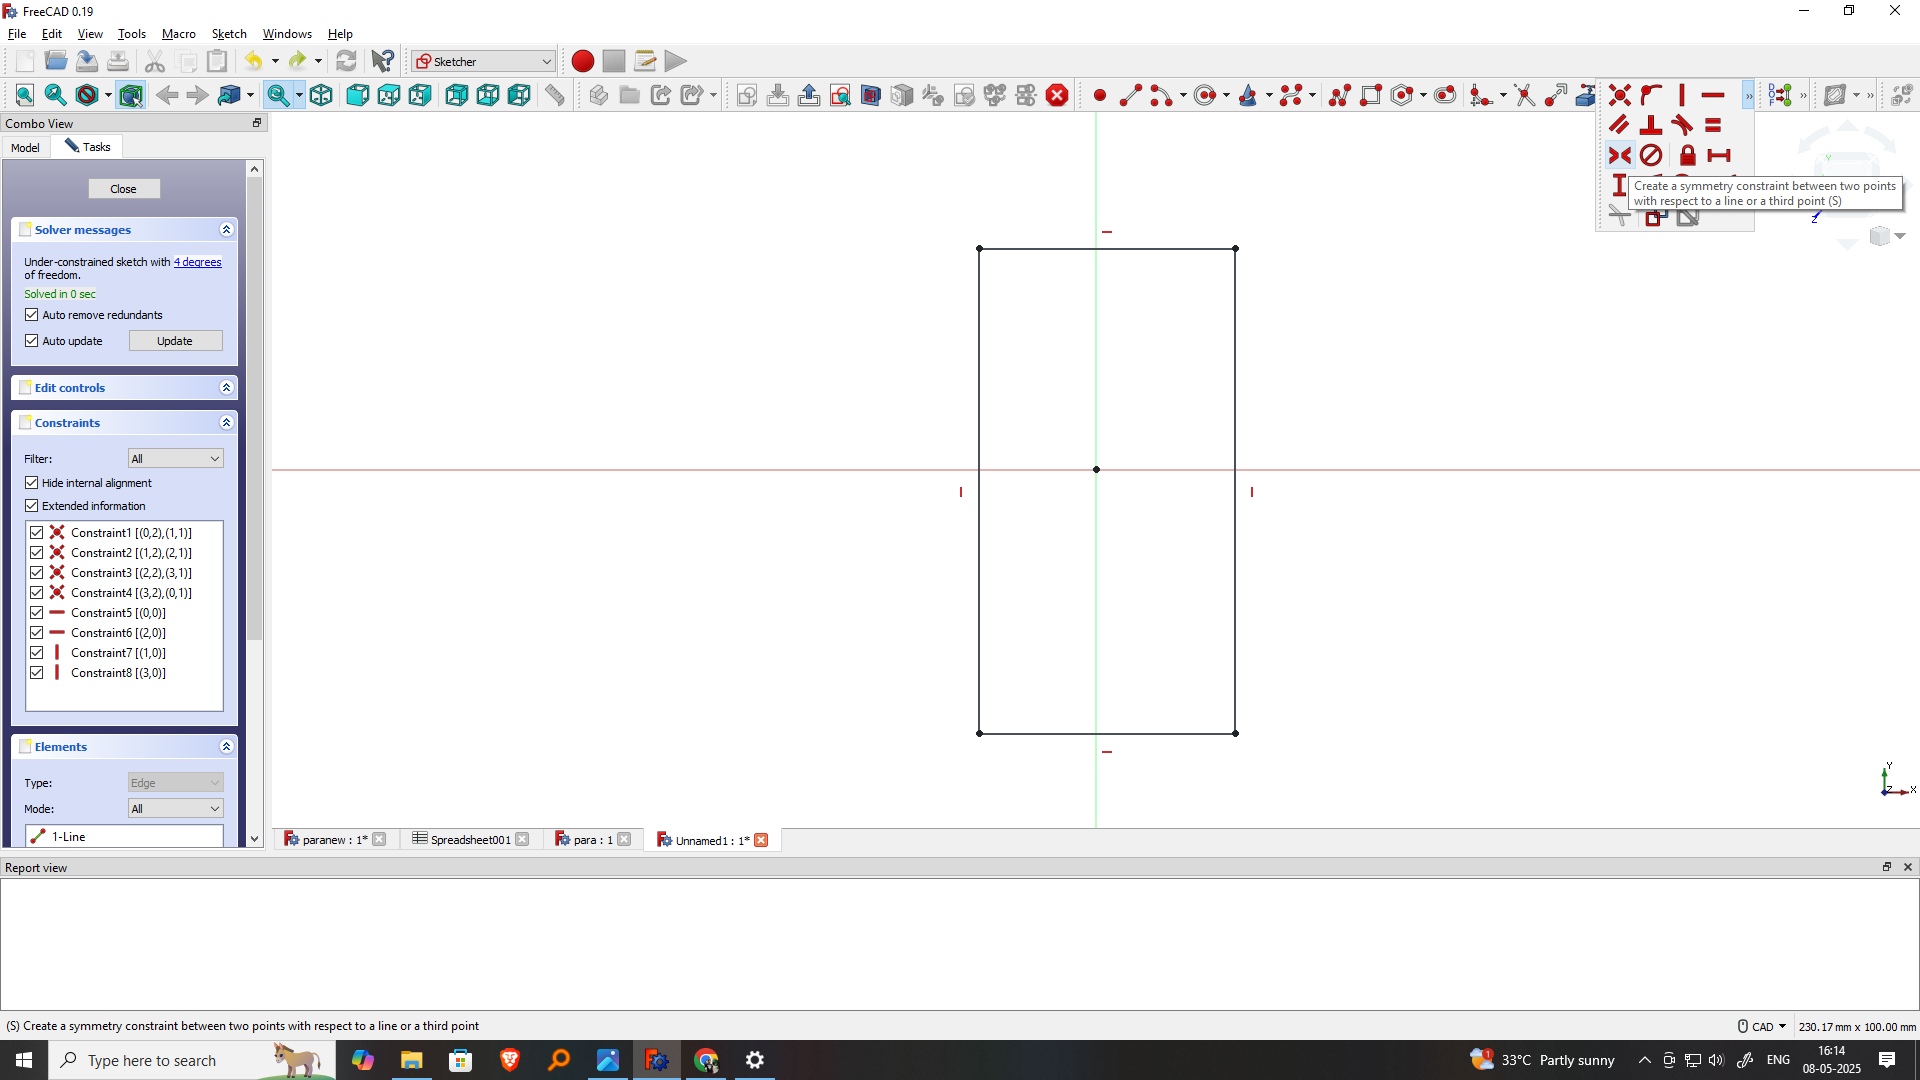
Task: Open the Windows menu
Action: [287, 34]
